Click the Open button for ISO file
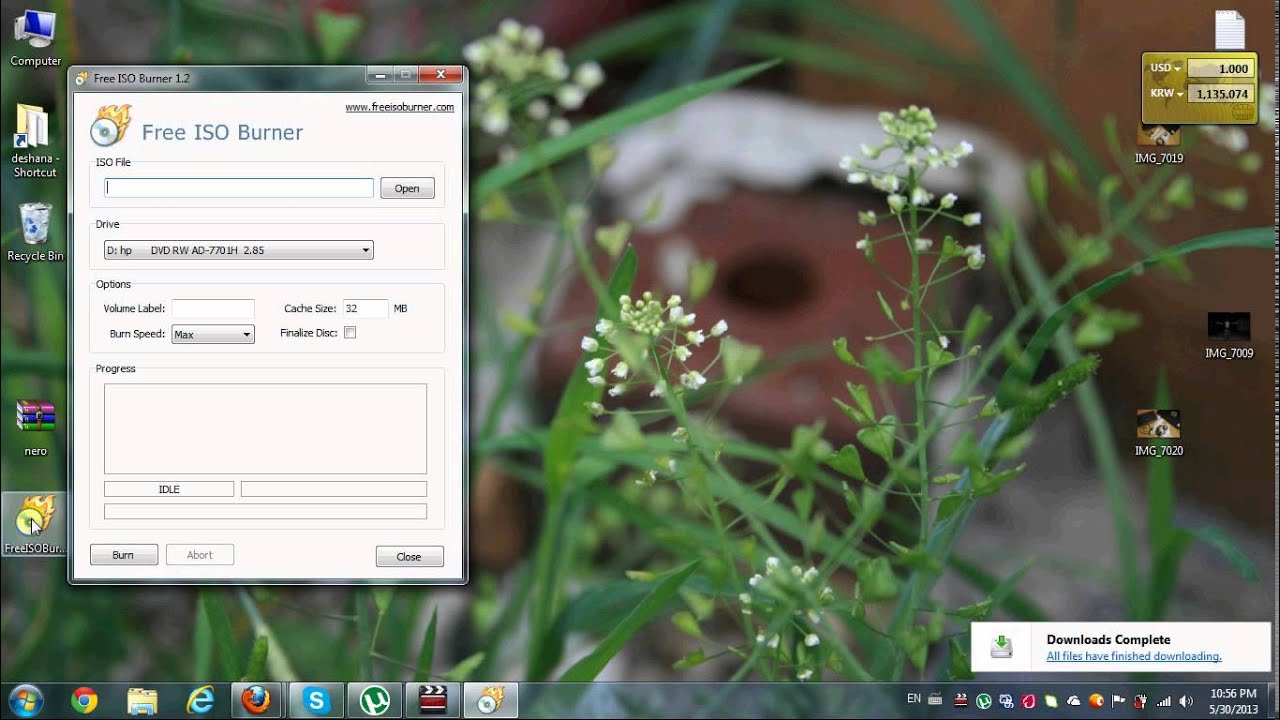This screenshot has height=720, width=1280. coord(407,188)
